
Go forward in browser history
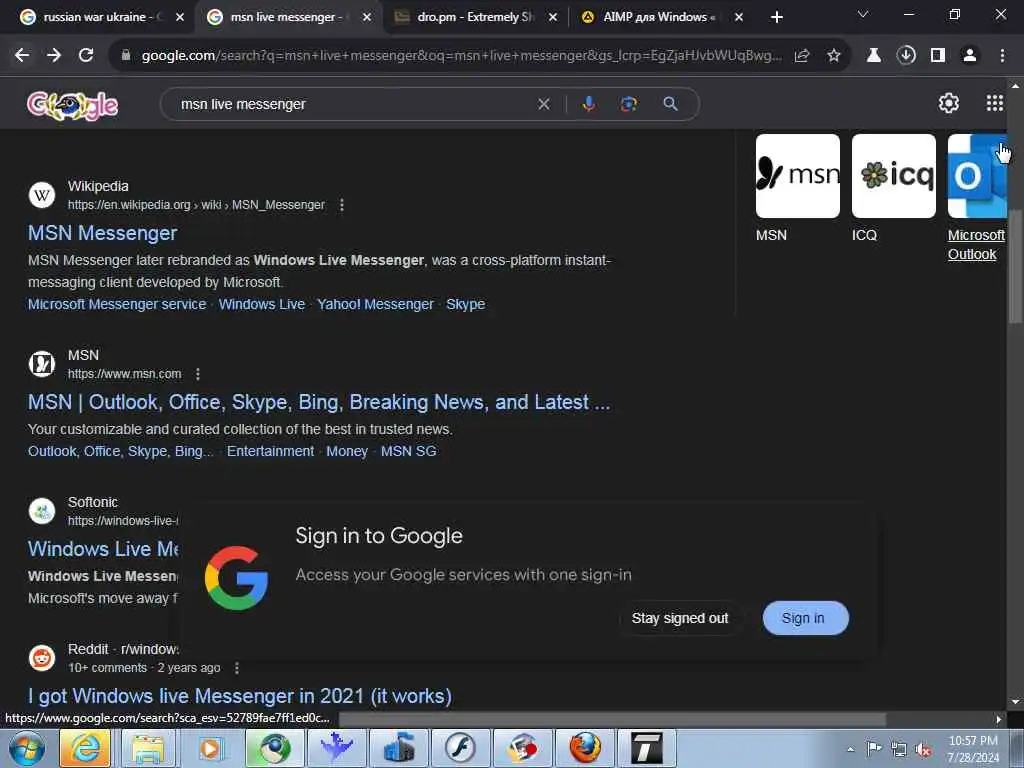pos(54,56)
